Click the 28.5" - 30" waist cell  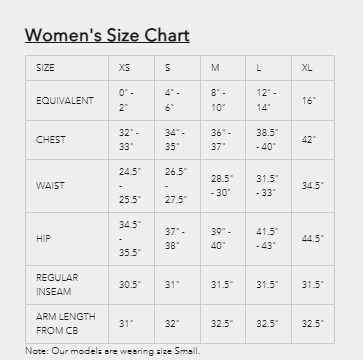pyautogui.click(x=223, y=186)
